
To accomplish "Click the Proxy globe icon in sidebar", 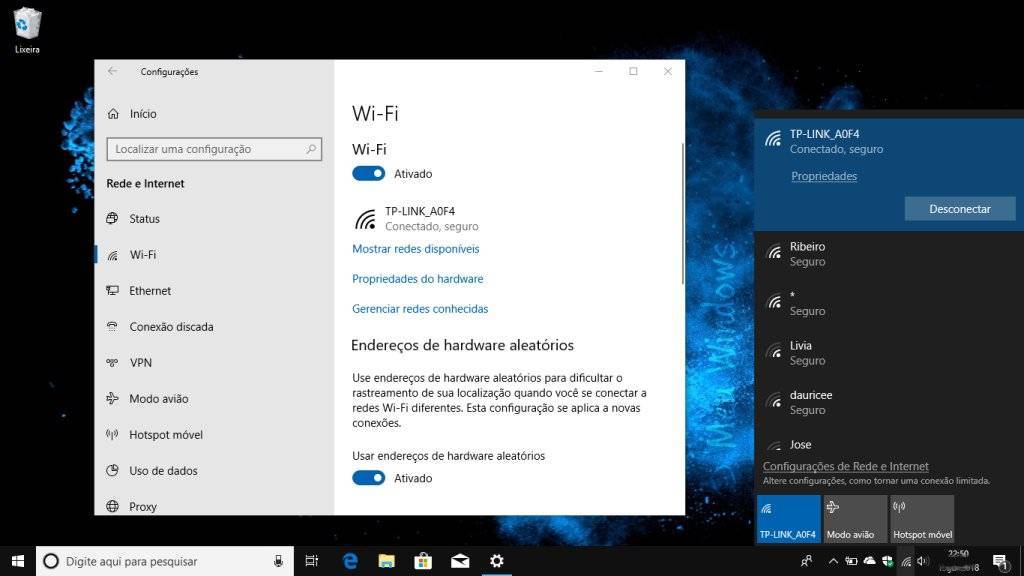I will pyautogui.click(x=112, y=506).
